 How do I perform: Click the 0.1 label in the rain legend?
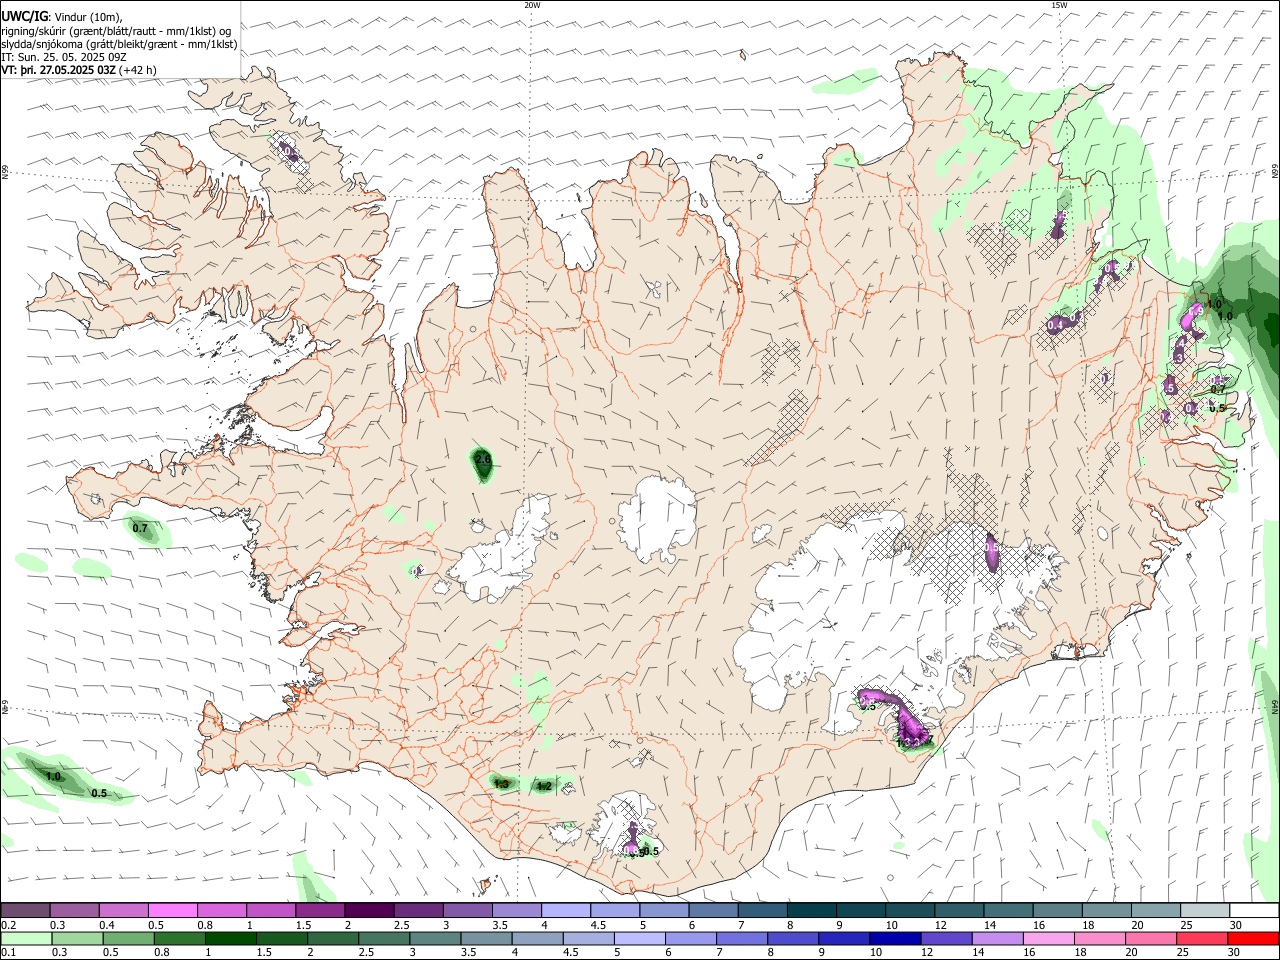tap(9, 953)
